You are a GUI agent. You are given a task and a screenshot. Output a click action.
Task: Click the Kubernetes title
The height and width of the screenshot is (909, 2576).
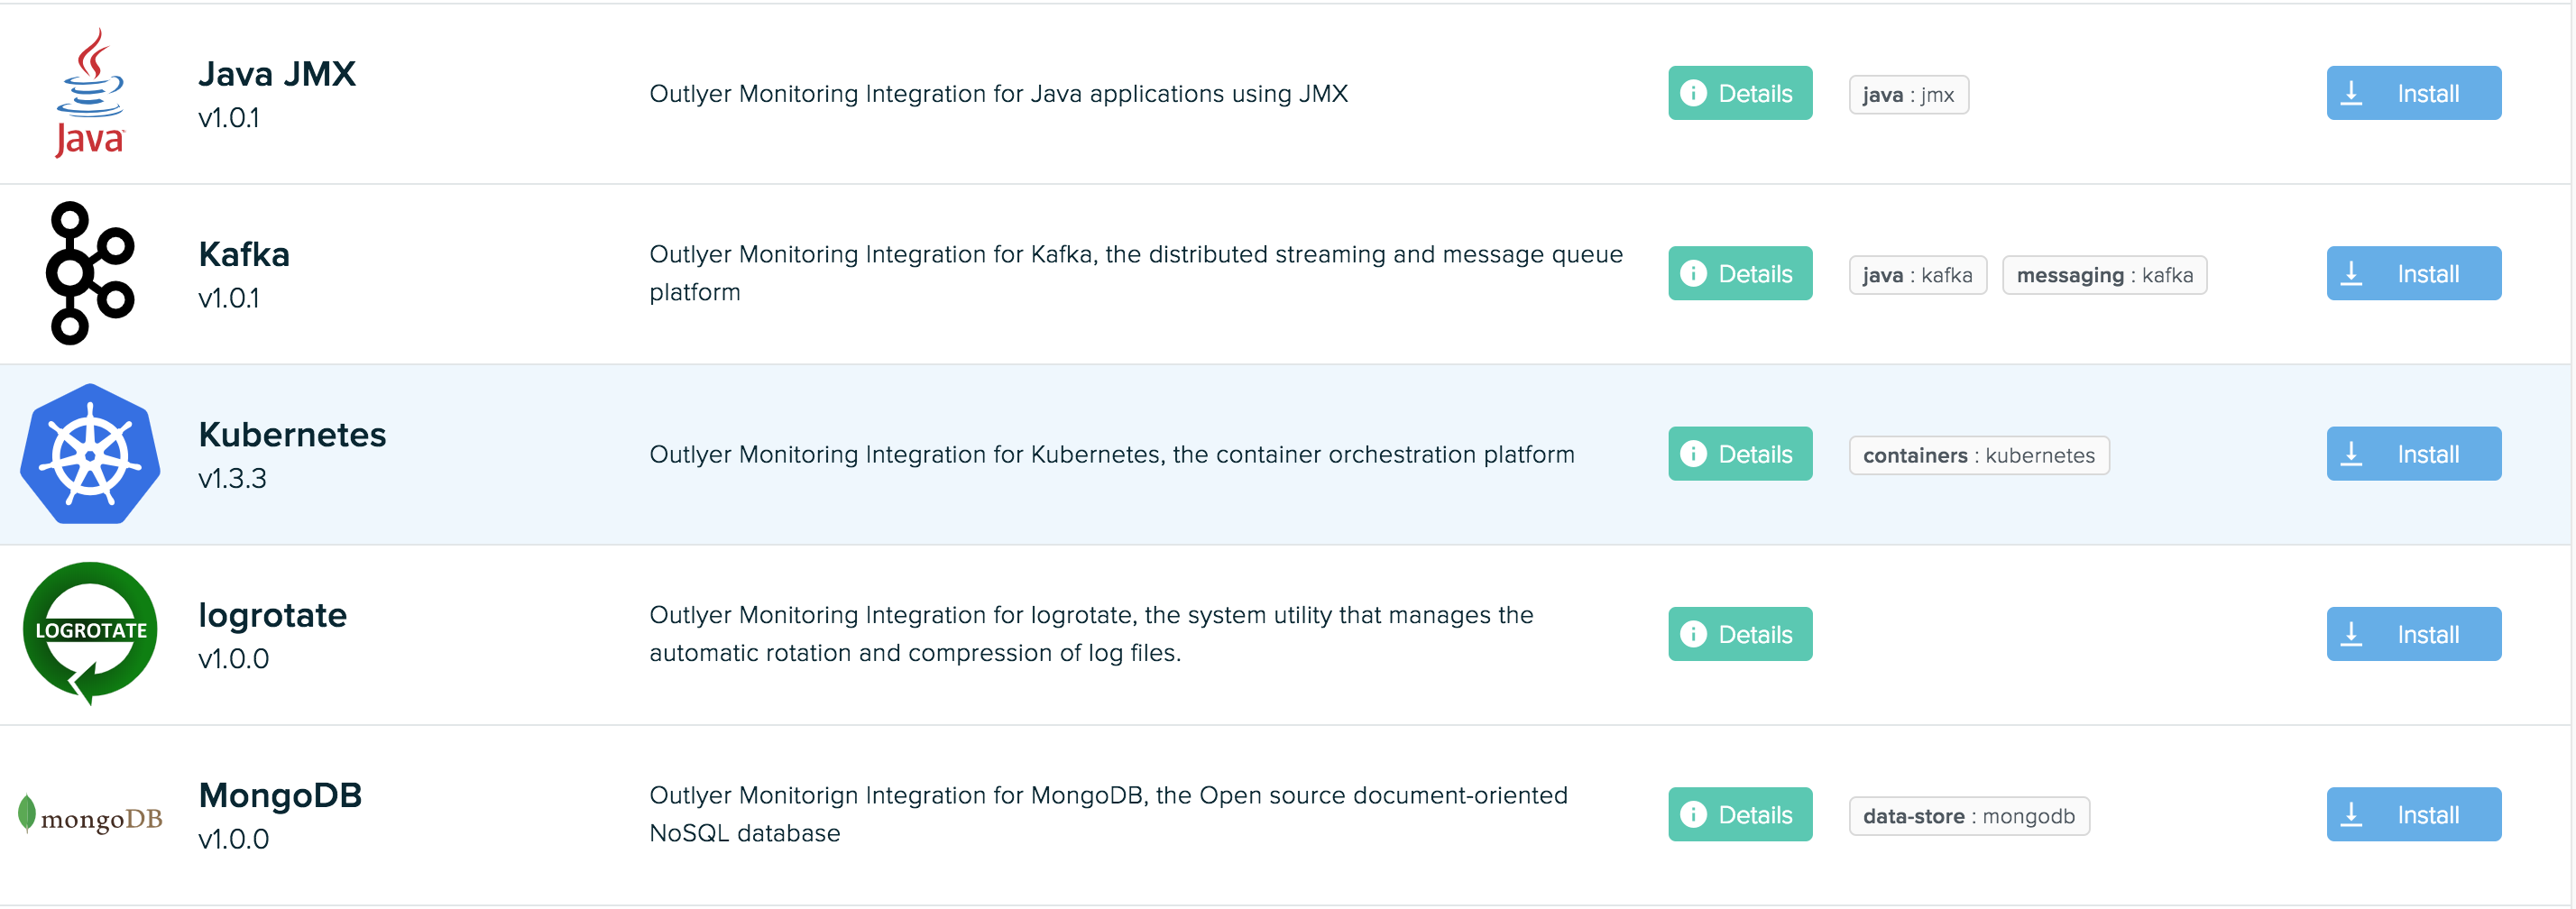[292, 435]
